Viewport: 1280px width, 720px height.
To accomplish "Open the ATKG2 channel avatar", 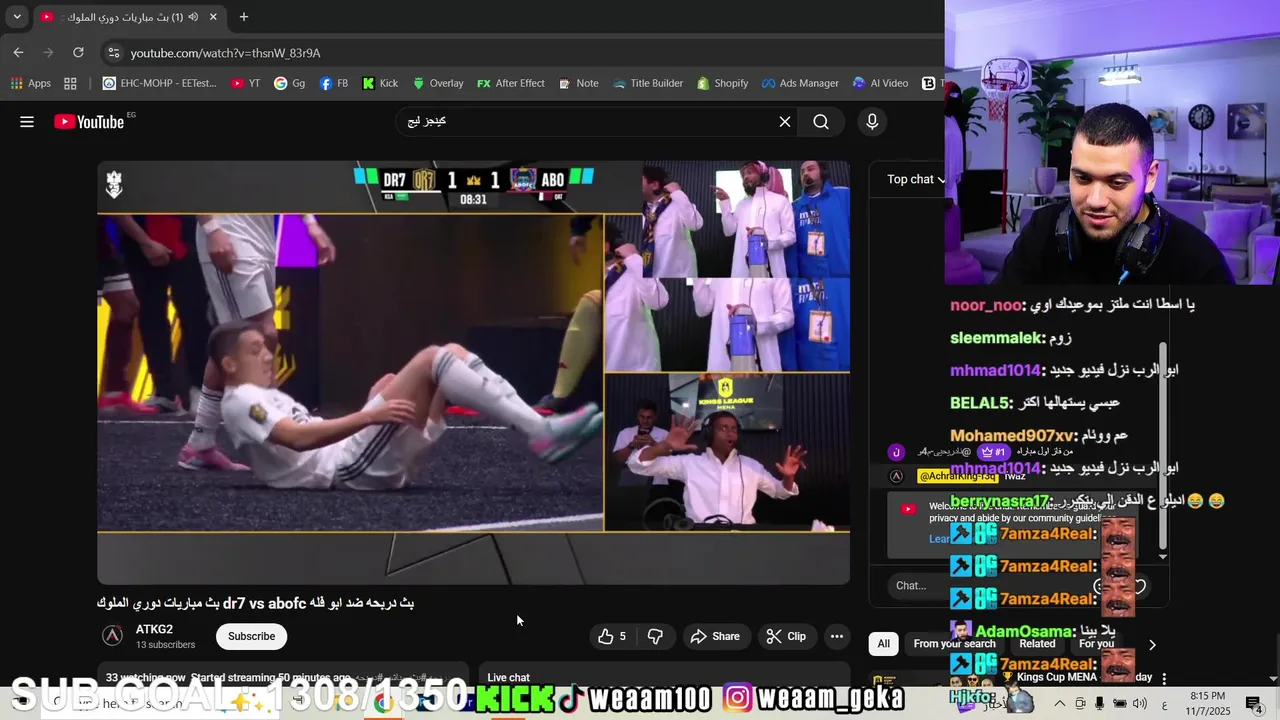I will pyautogui.click(x=113, y=635).
